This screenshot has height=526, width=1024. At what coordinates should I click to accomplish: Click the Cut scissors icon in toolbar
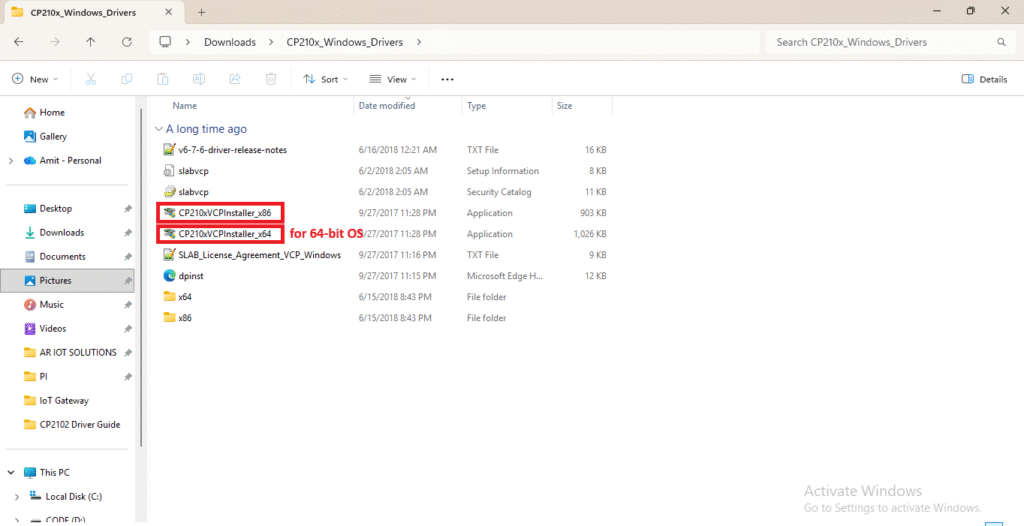(91, 79)
